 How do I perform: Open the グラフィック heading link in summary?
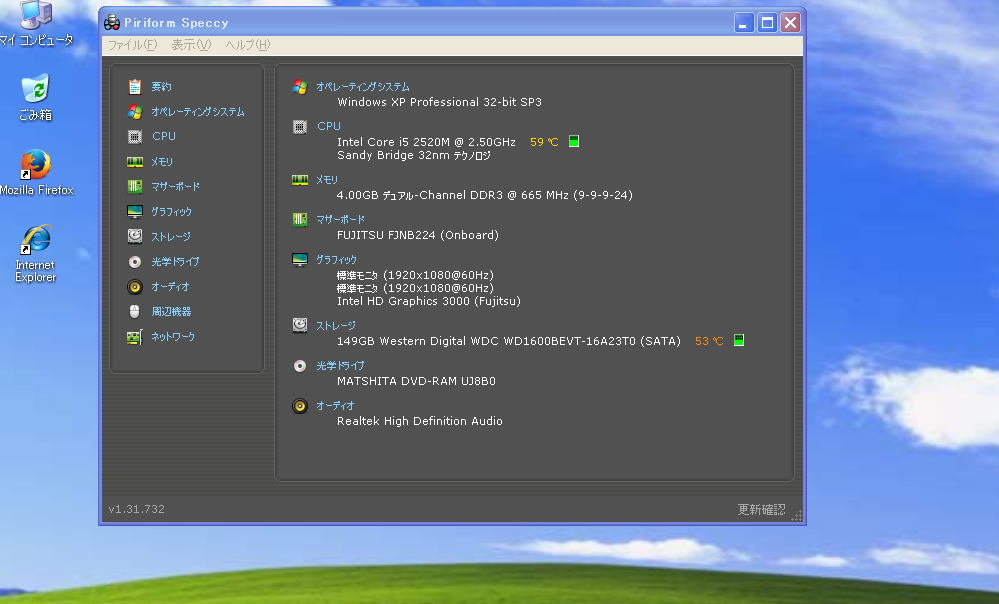[x=336, y=260]
